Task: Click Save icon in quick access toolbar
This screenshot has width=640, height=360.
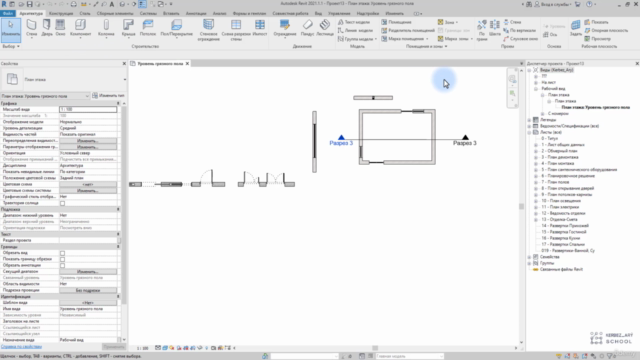Action: pos(29,4)
